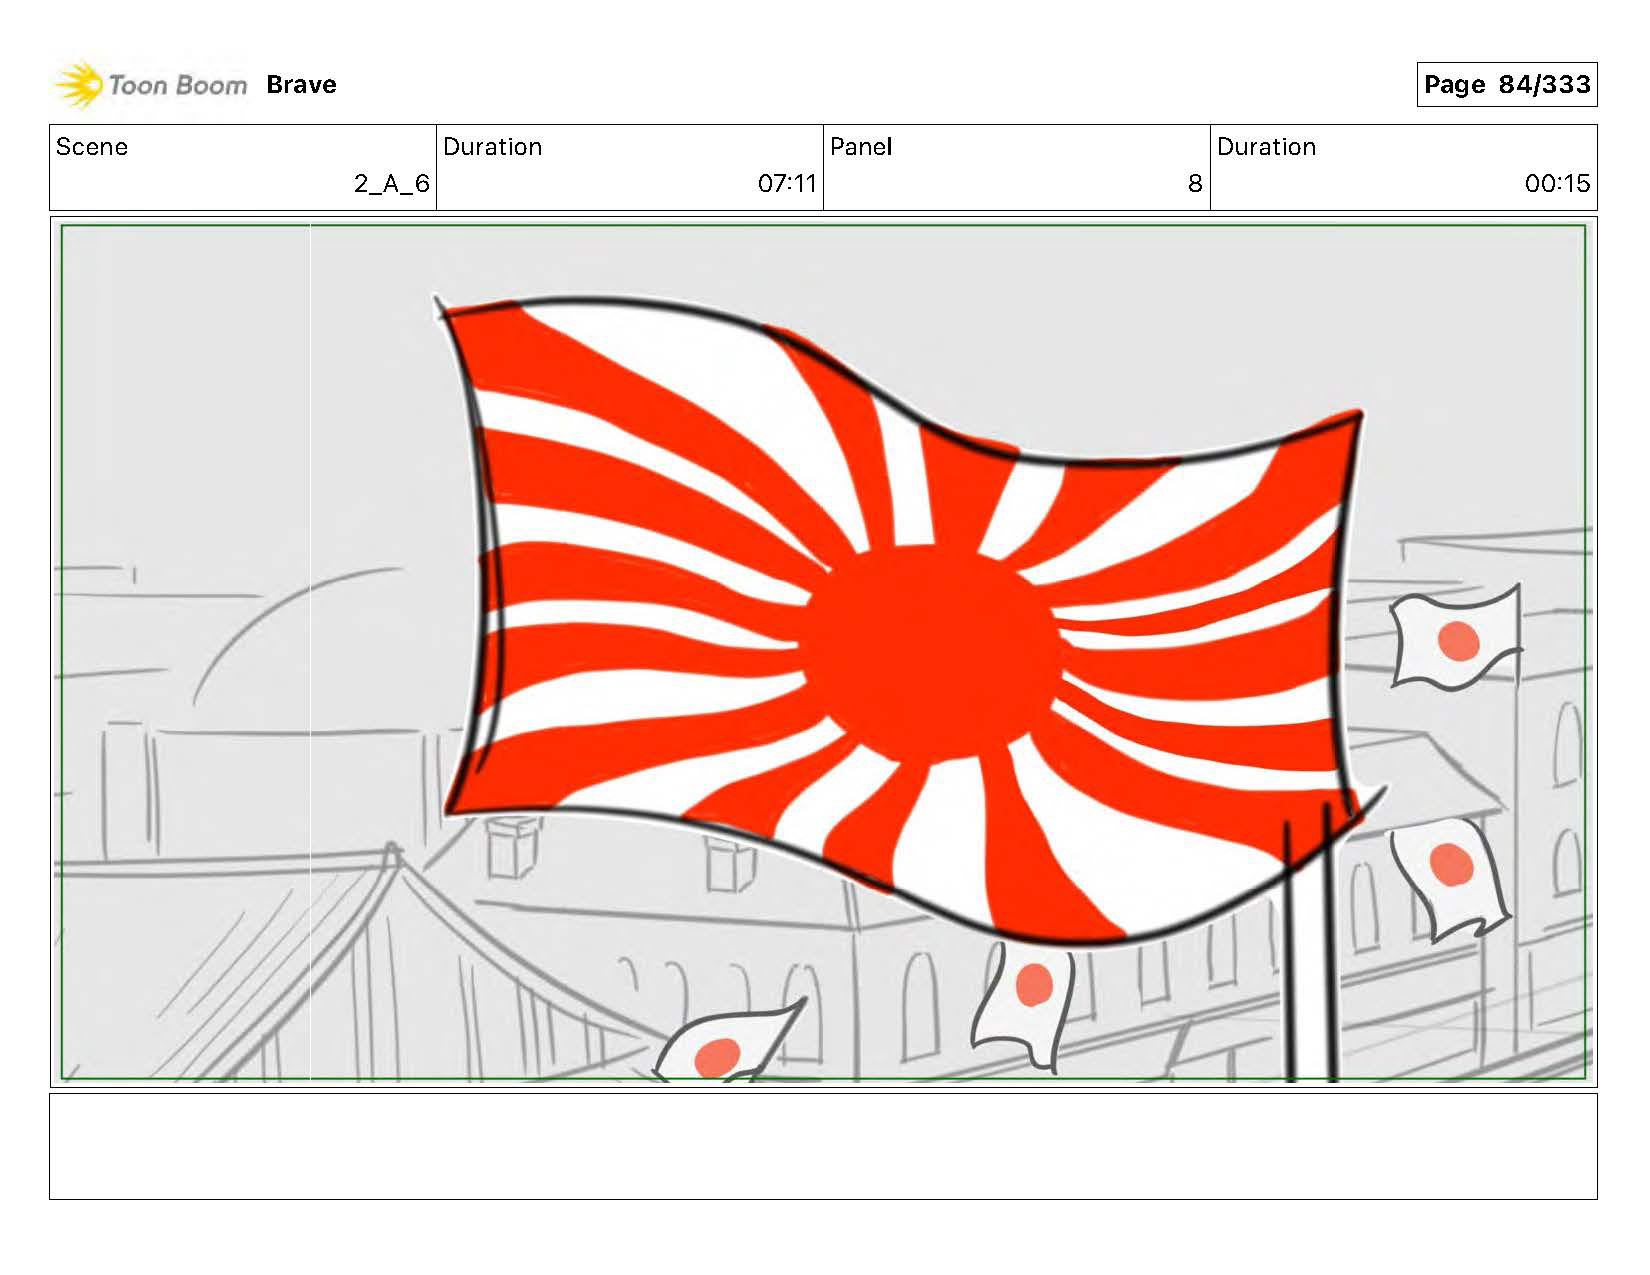The height and width of the screenshot is (1275, 1650).
Task: Click the Toon Boom logo
Action: (x=150, y=85)
